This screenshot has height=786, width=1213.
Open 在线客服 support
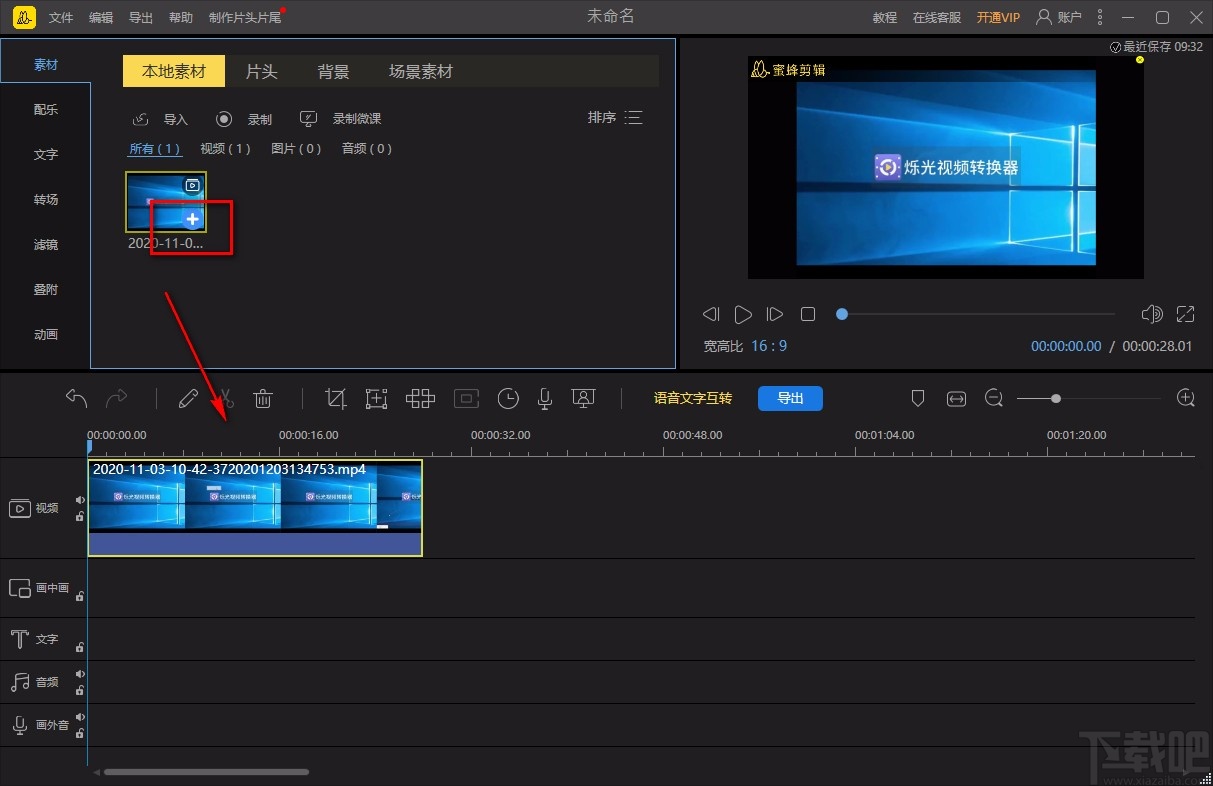937,18
